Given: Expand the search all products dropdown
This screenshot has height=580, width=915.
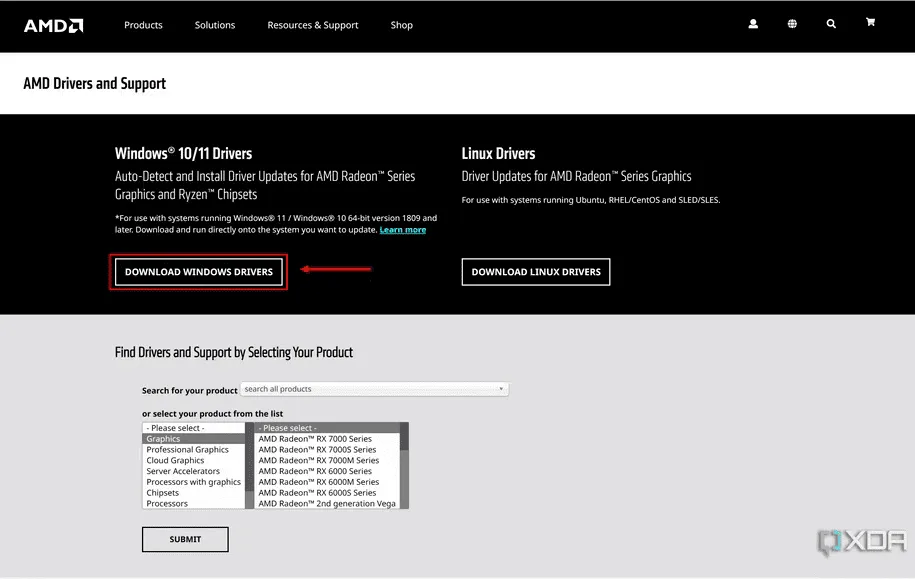Looking at the screenshot, I should click(375, 389).
